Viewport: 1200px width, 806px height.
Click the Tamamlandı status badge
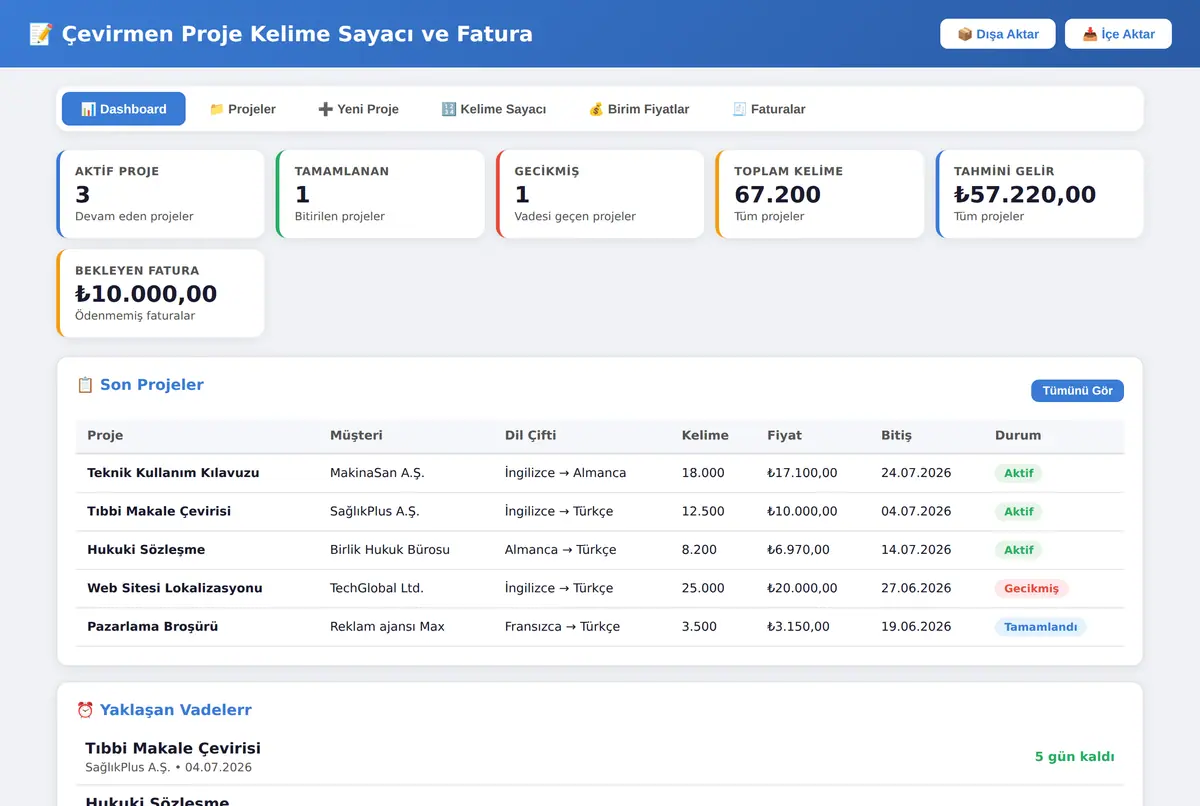click(x=1040, y=627)
